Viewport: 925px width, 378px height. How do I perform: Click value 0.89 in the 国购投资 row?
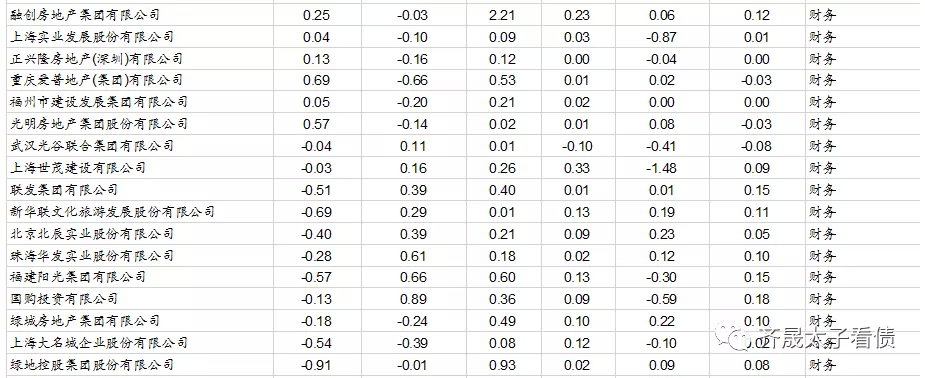tap(413, 300)
